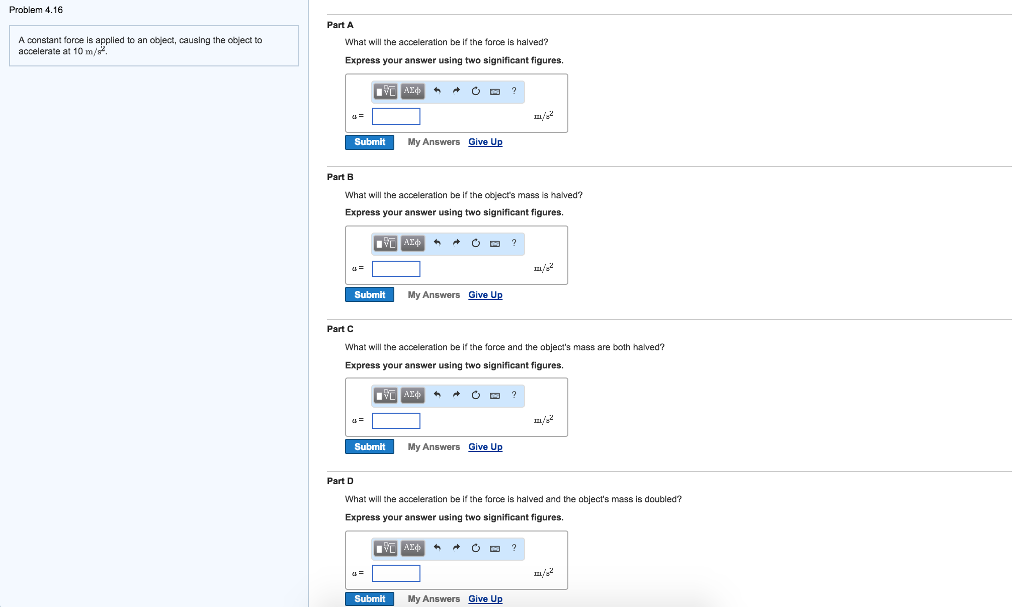Submit the Part C answer

(370, 447)
